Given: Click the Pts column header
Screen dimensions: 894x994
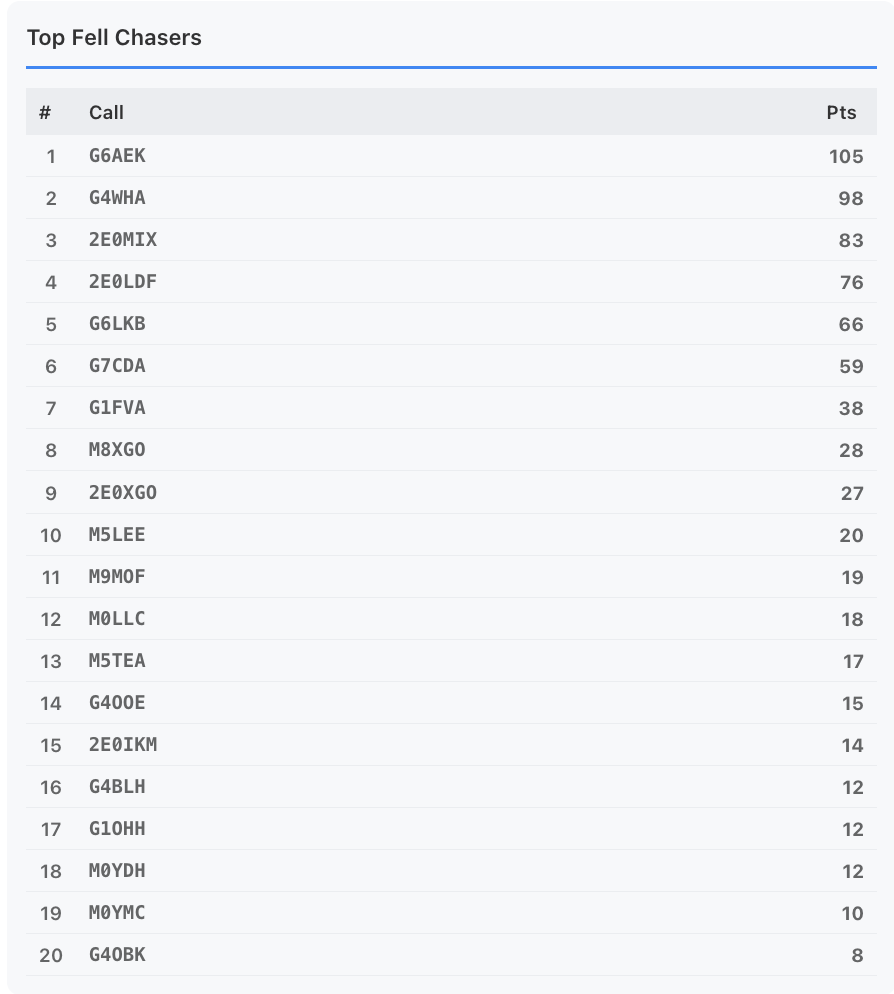Looking at the screenshot, I should coord(841,112).
